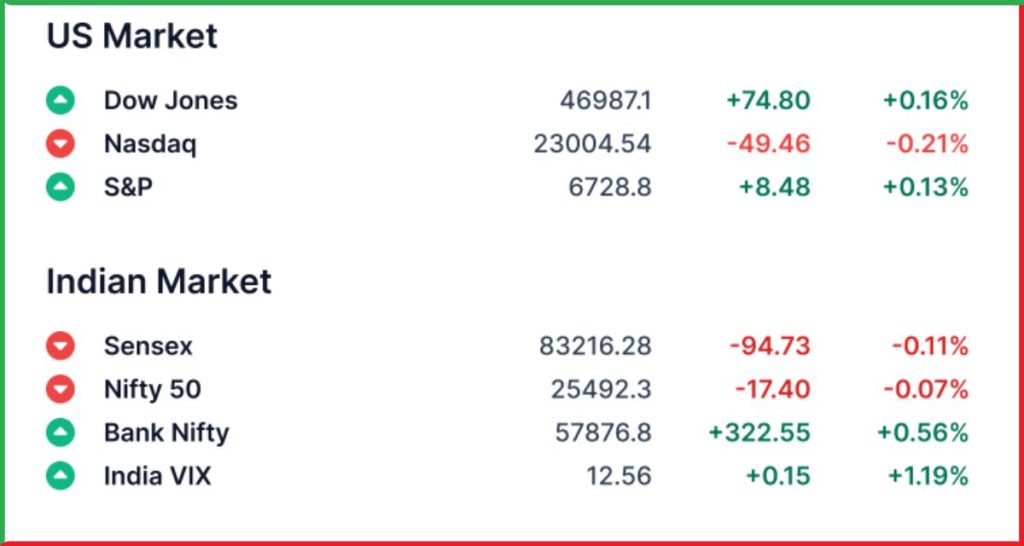Click the India VIX +1.19% percentage
This screenshot has width=1024, height=546.
(928, 476)
